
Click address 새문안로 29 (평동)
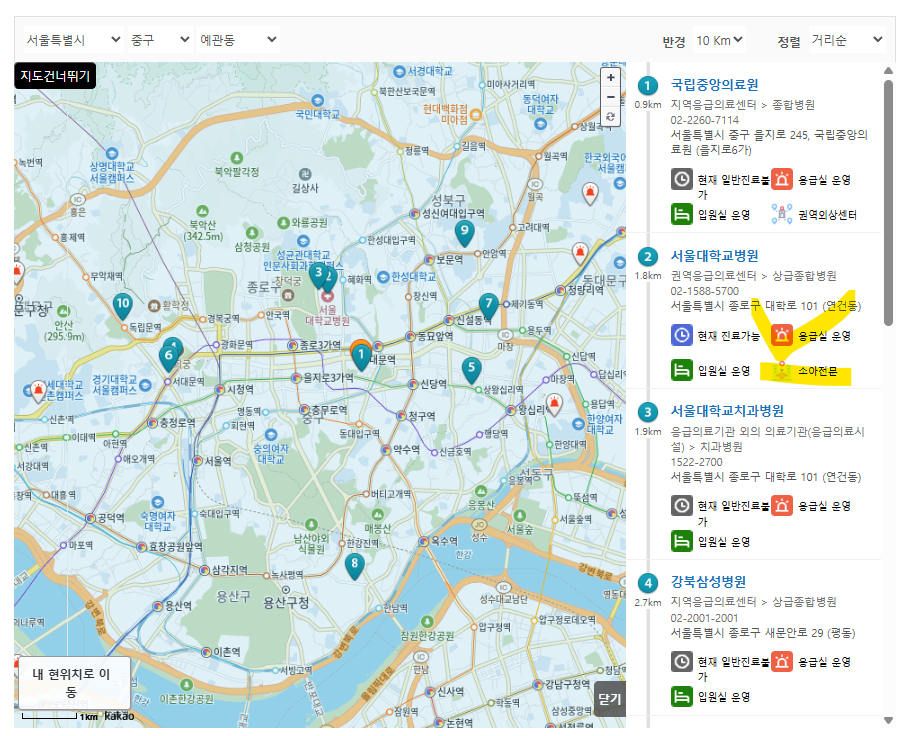[x=810, y=633]
